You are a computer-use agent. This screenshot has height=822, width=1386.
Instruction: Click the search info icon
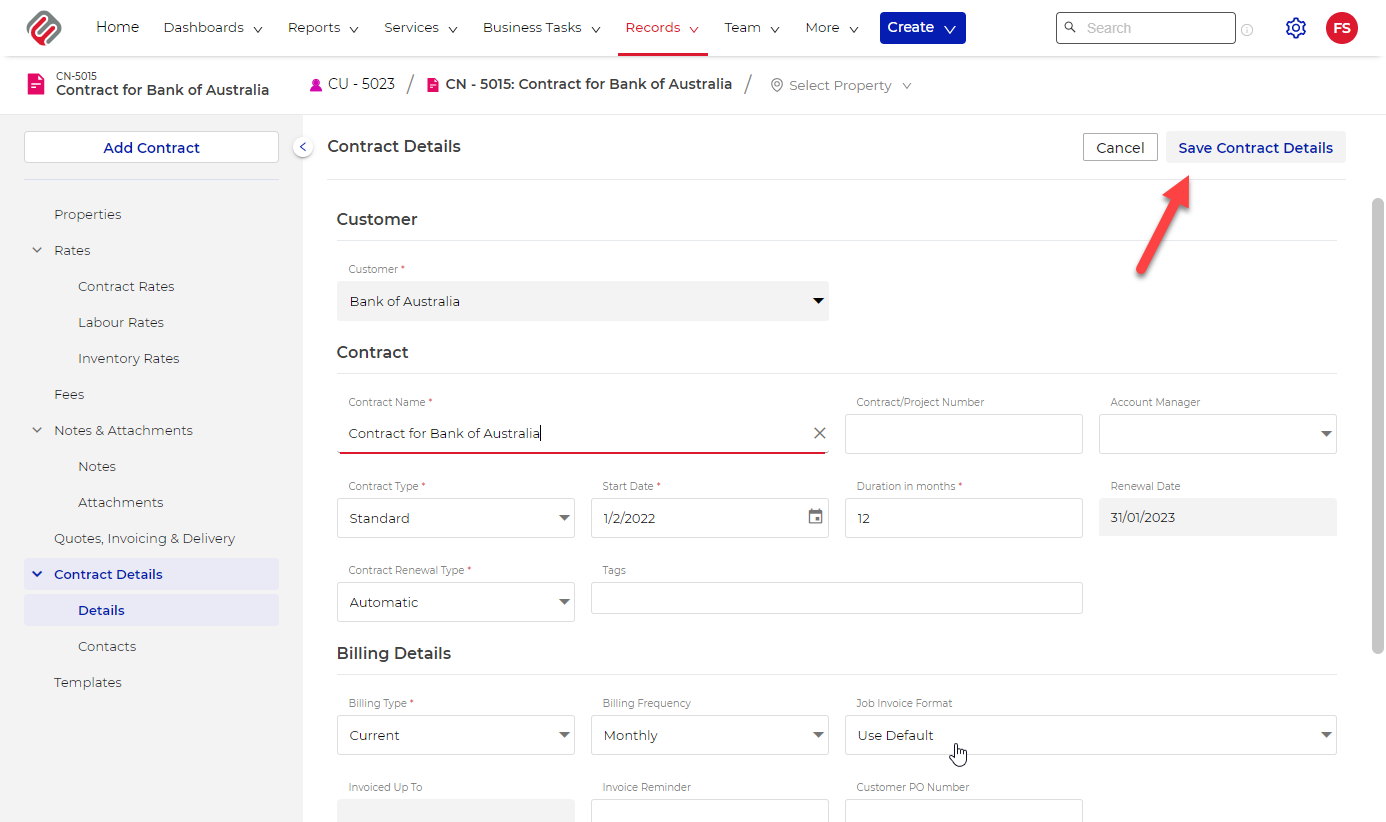tap(1247, 30)
